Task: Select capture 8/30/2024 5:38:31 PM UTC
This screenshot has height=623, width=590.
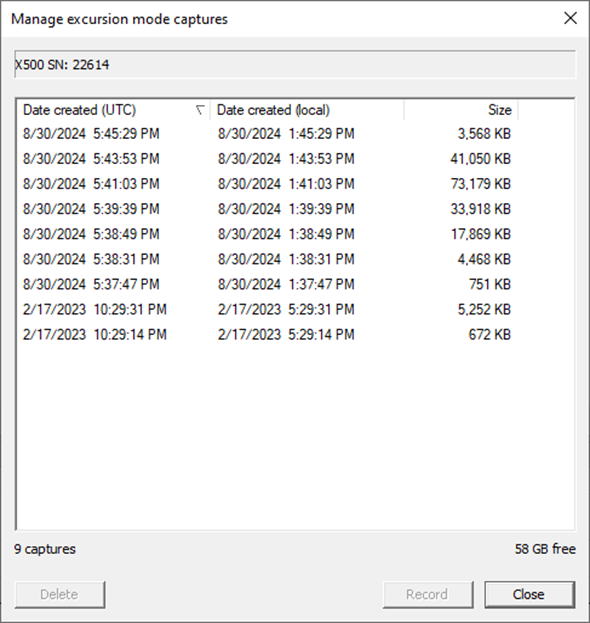Action: coord(91,259)
